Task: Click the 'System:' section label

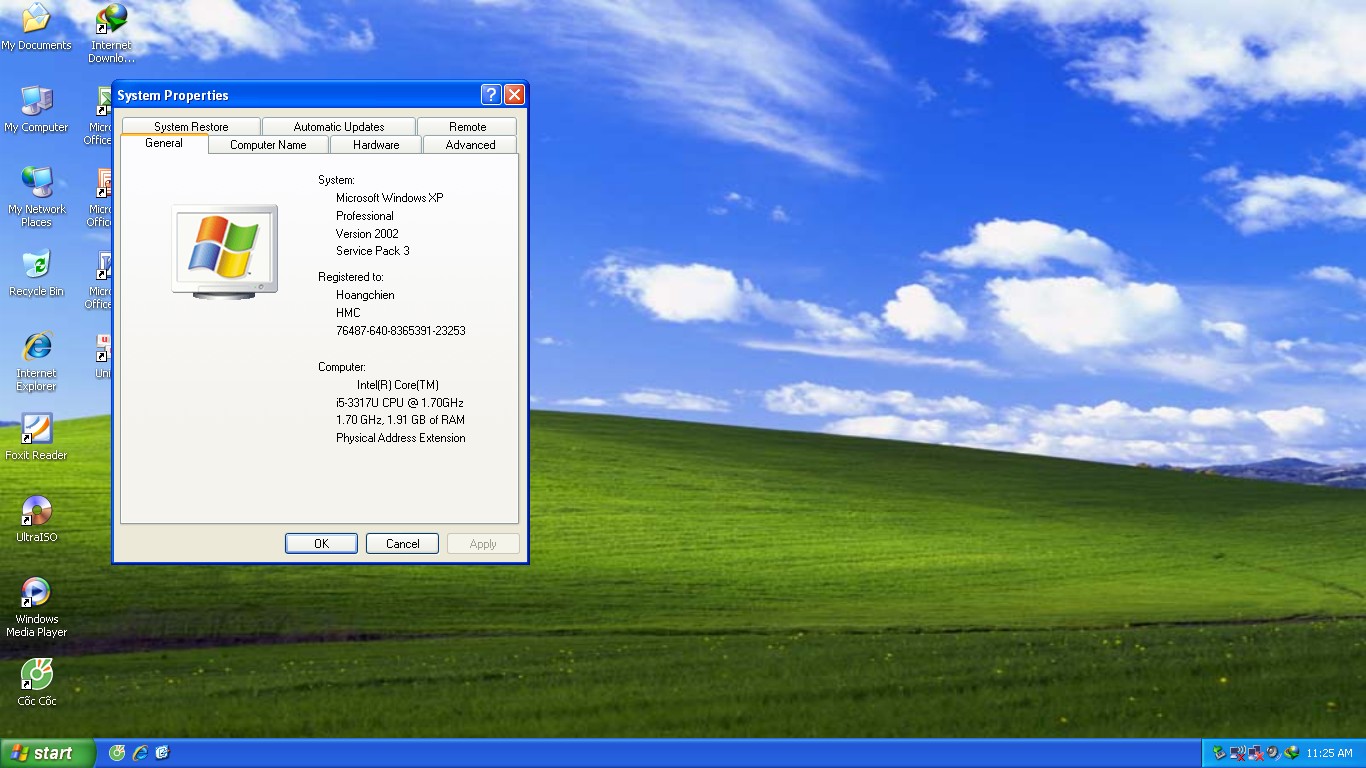Action: [336, 180]
